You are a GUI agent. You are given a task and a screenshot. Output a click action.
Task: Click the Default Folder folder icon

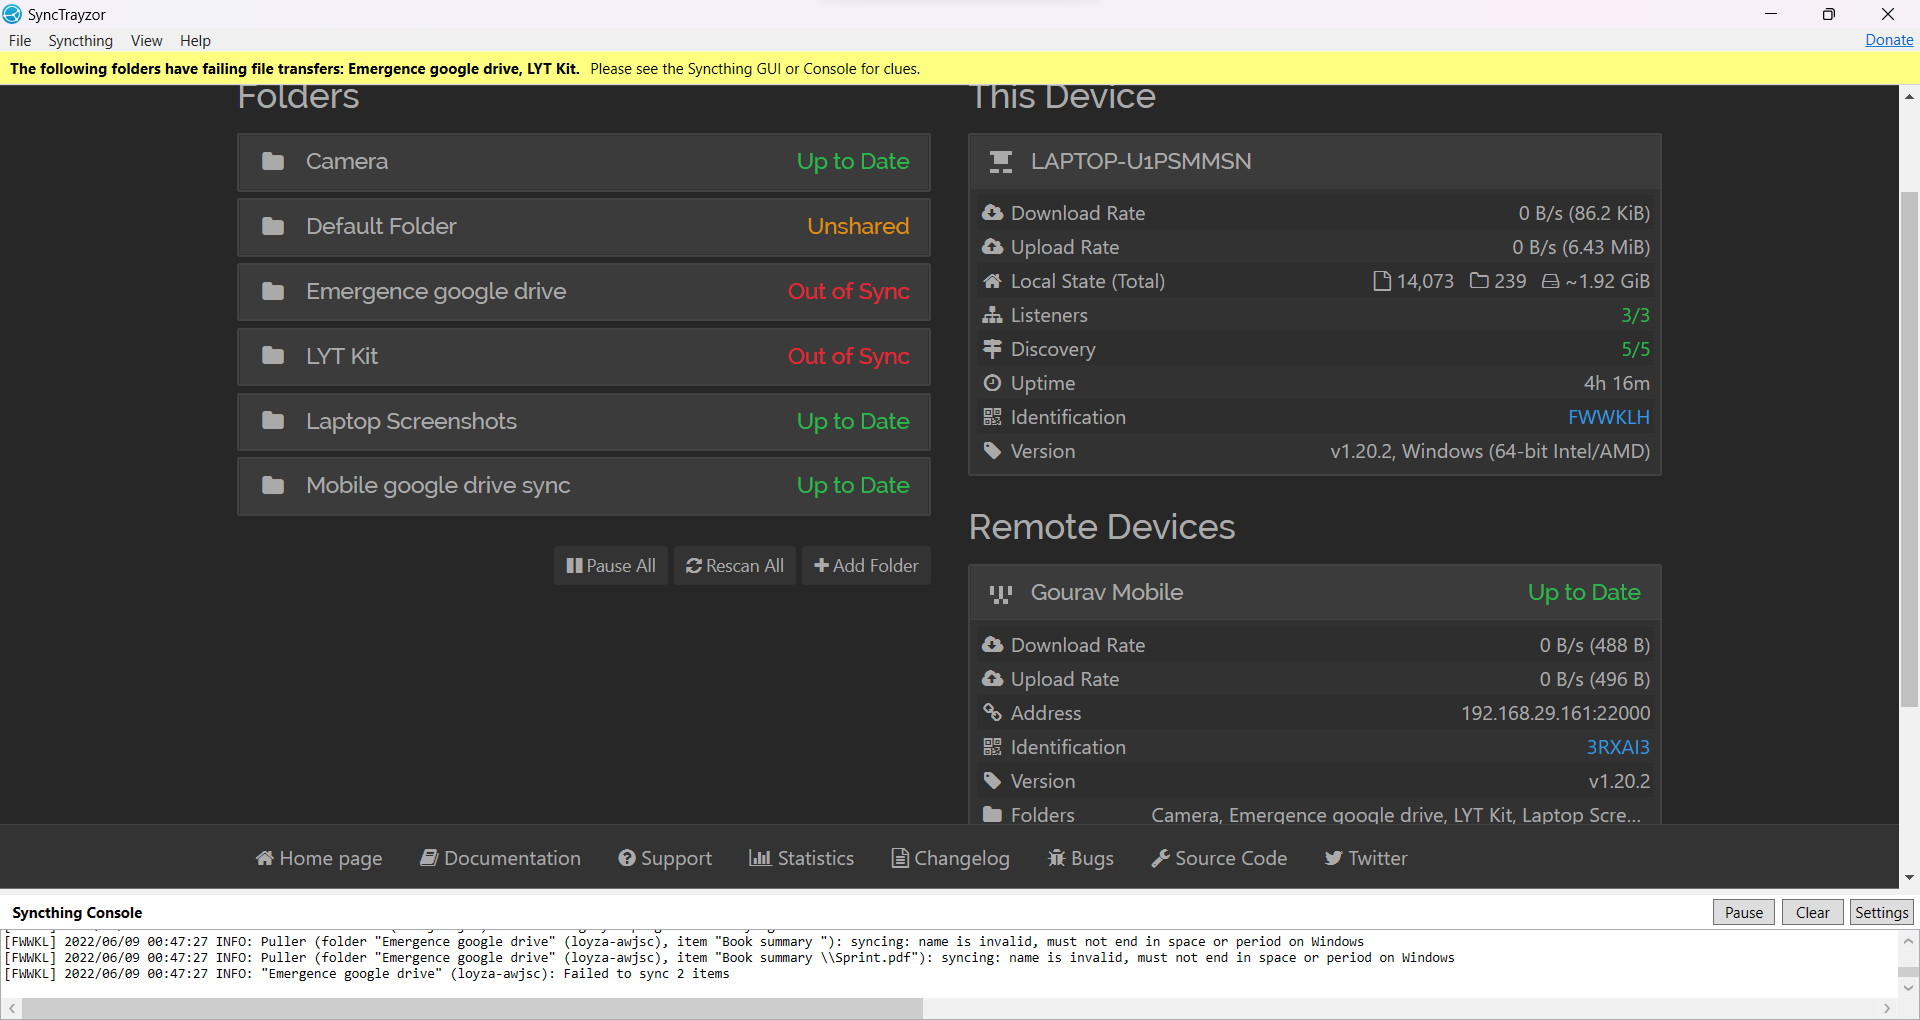point(273,226)
